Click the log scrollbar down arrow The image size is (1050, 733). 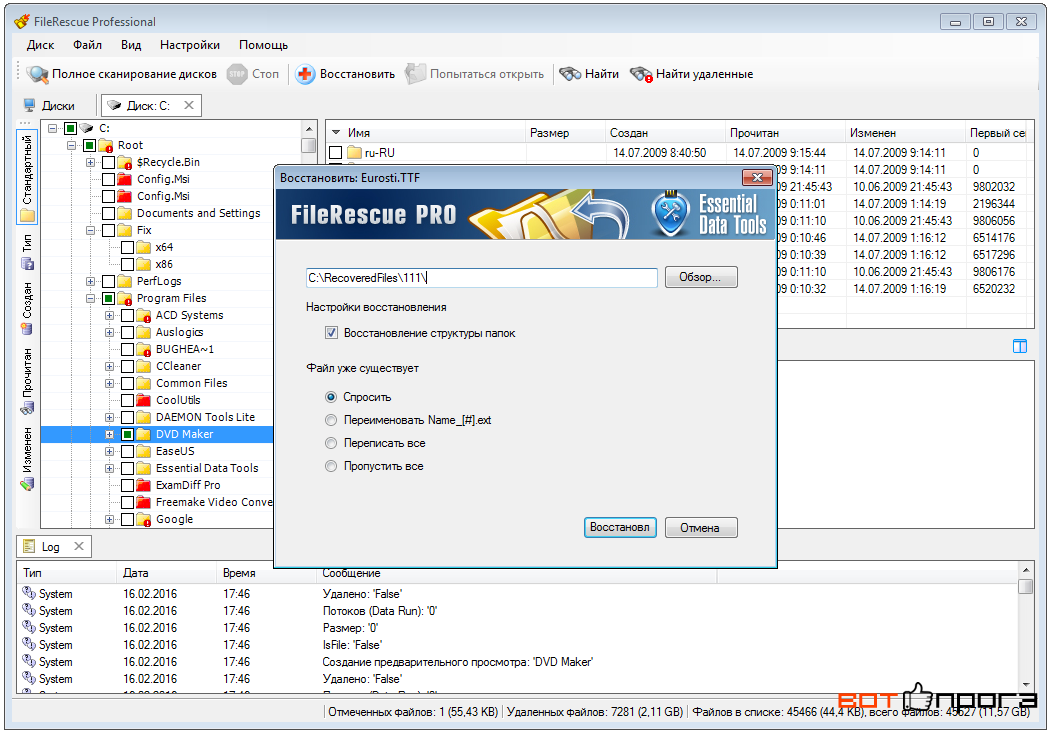1025,685
